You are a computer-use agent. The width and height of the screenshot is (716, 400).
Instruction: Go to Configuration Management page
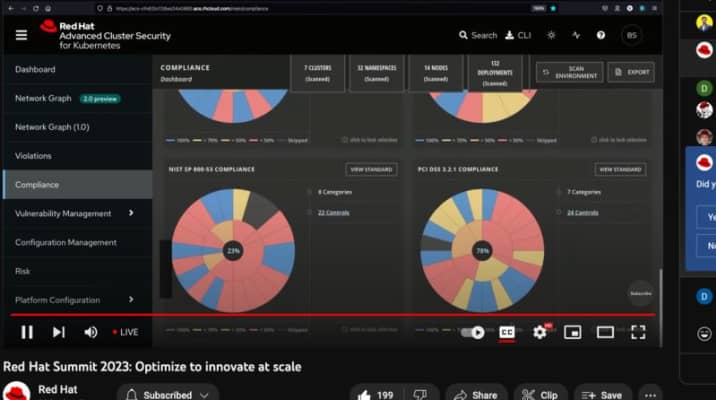tap(65, 242)
